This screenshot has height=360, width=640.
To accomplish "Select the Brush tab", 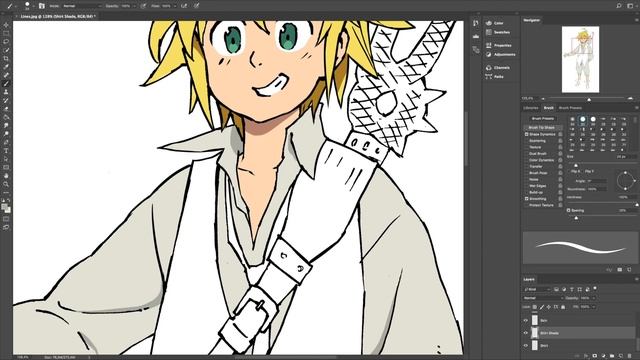I will click(x=548, y=108).
